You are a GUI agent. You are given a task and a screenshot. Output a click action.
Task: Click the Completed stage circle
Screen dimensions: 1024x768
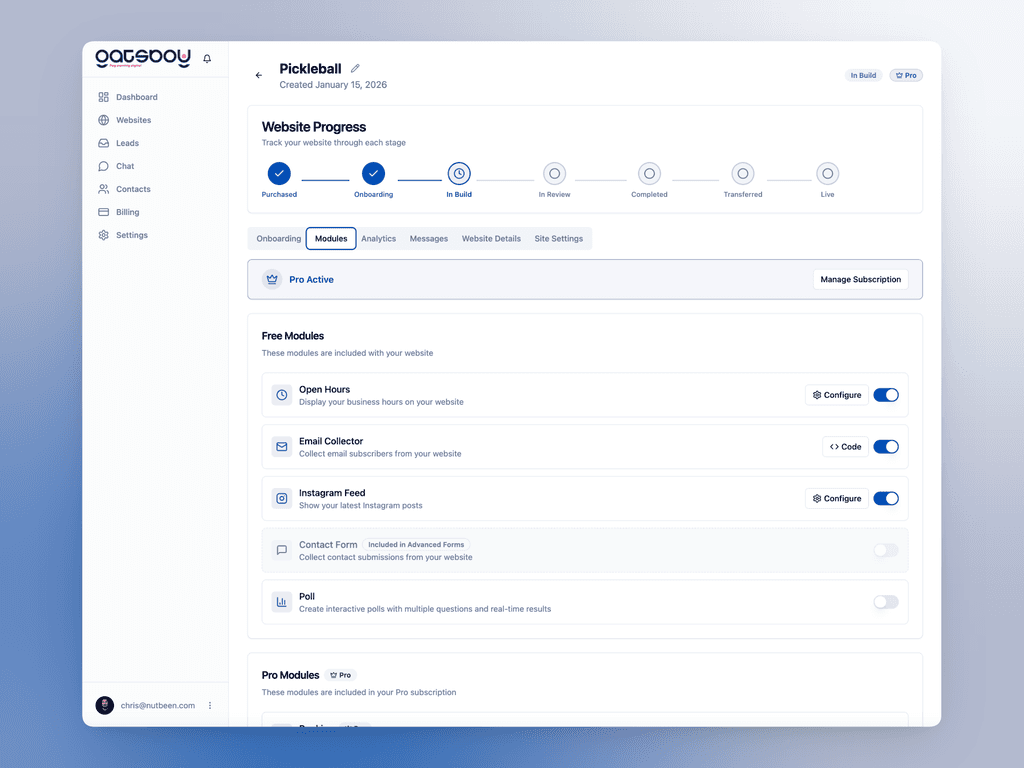click(x=649, y=172)
